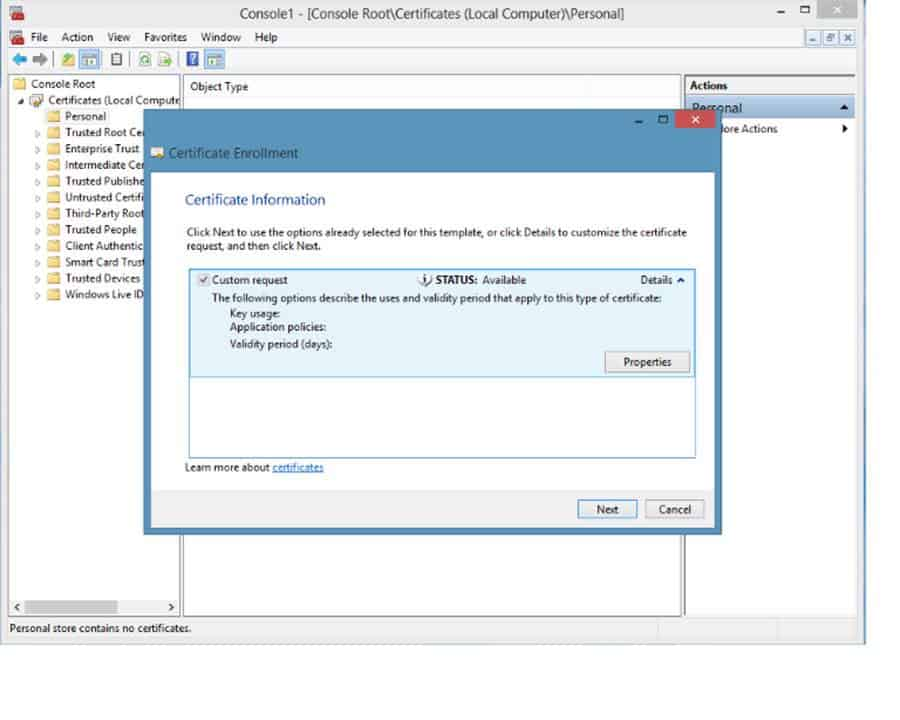Viewport: 900px width, 720px height.
Task: Click the status bar text about Personal store
Action: click(x=100, y=628)
